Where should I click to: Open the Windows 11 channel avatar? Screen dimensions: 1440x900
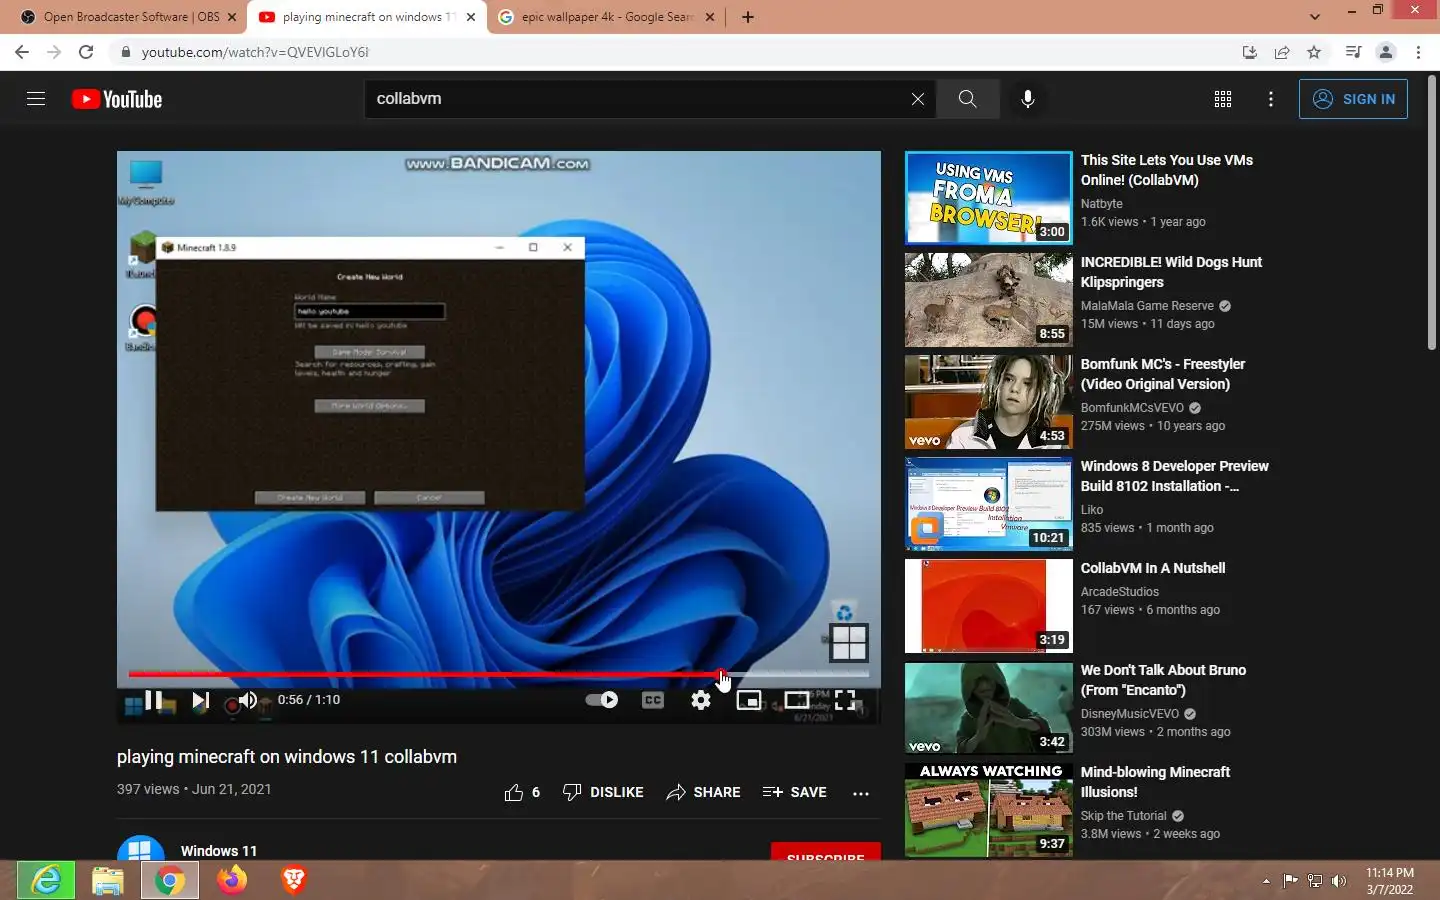coord(141,848)
